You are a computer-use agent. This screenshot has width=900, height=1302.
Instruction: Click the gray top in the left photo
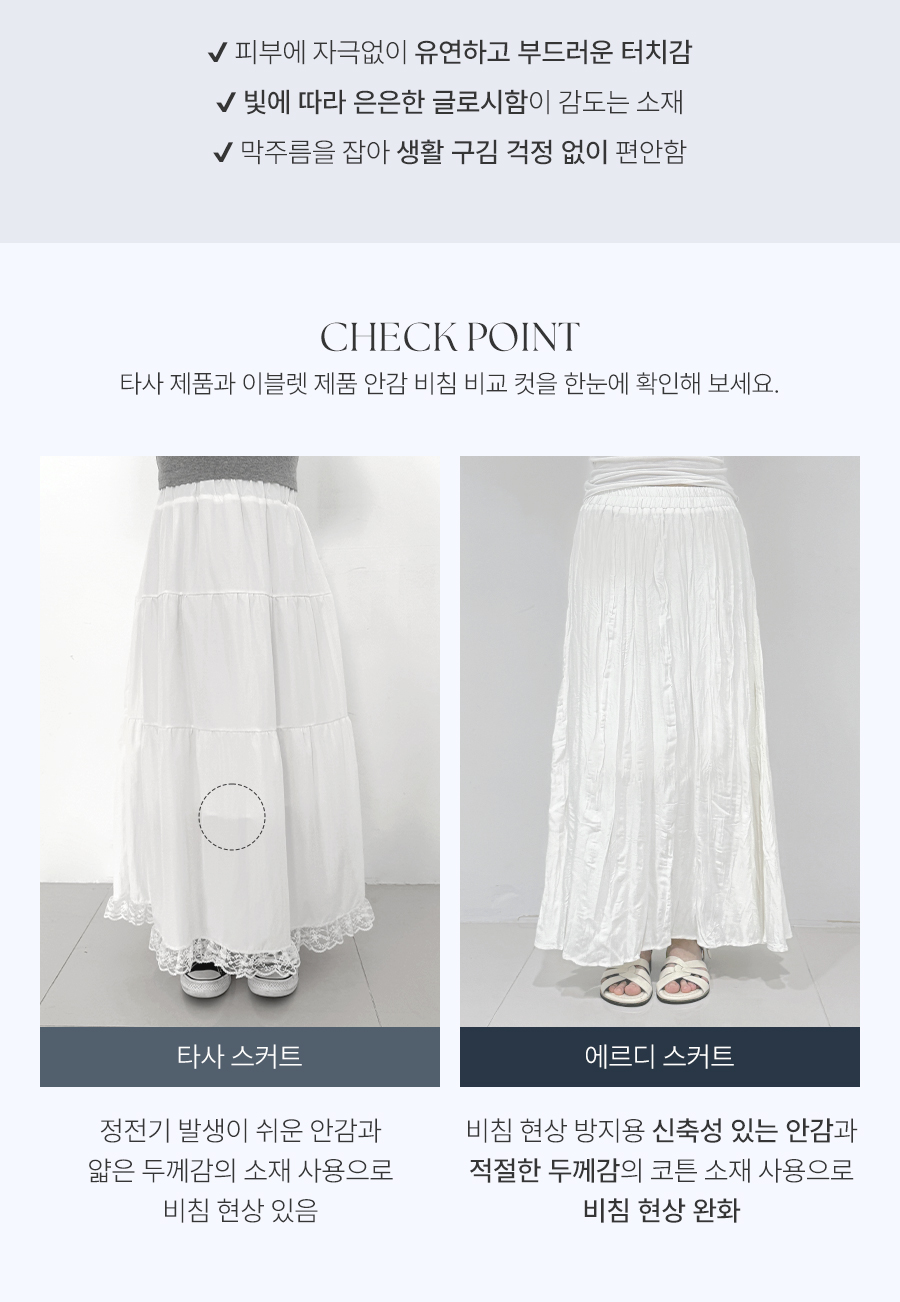[x=229, y=473]
